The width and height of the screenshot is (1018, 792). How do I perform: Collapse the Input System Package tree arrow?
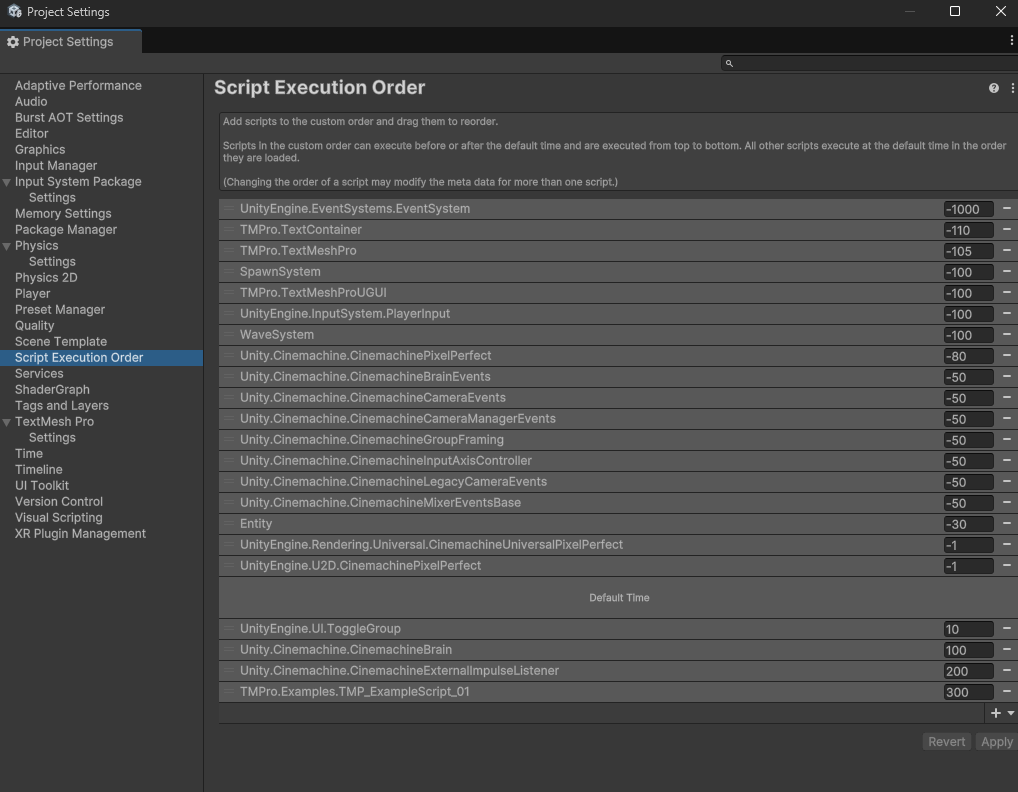[x=6, y=182]
